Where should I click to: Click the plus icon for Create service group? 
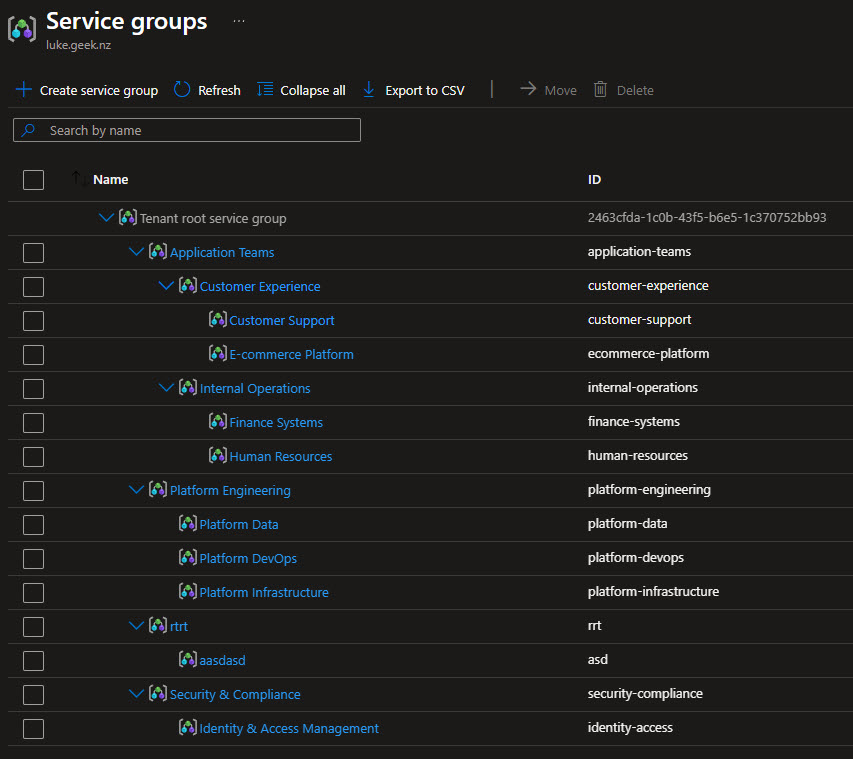point(24,89)
